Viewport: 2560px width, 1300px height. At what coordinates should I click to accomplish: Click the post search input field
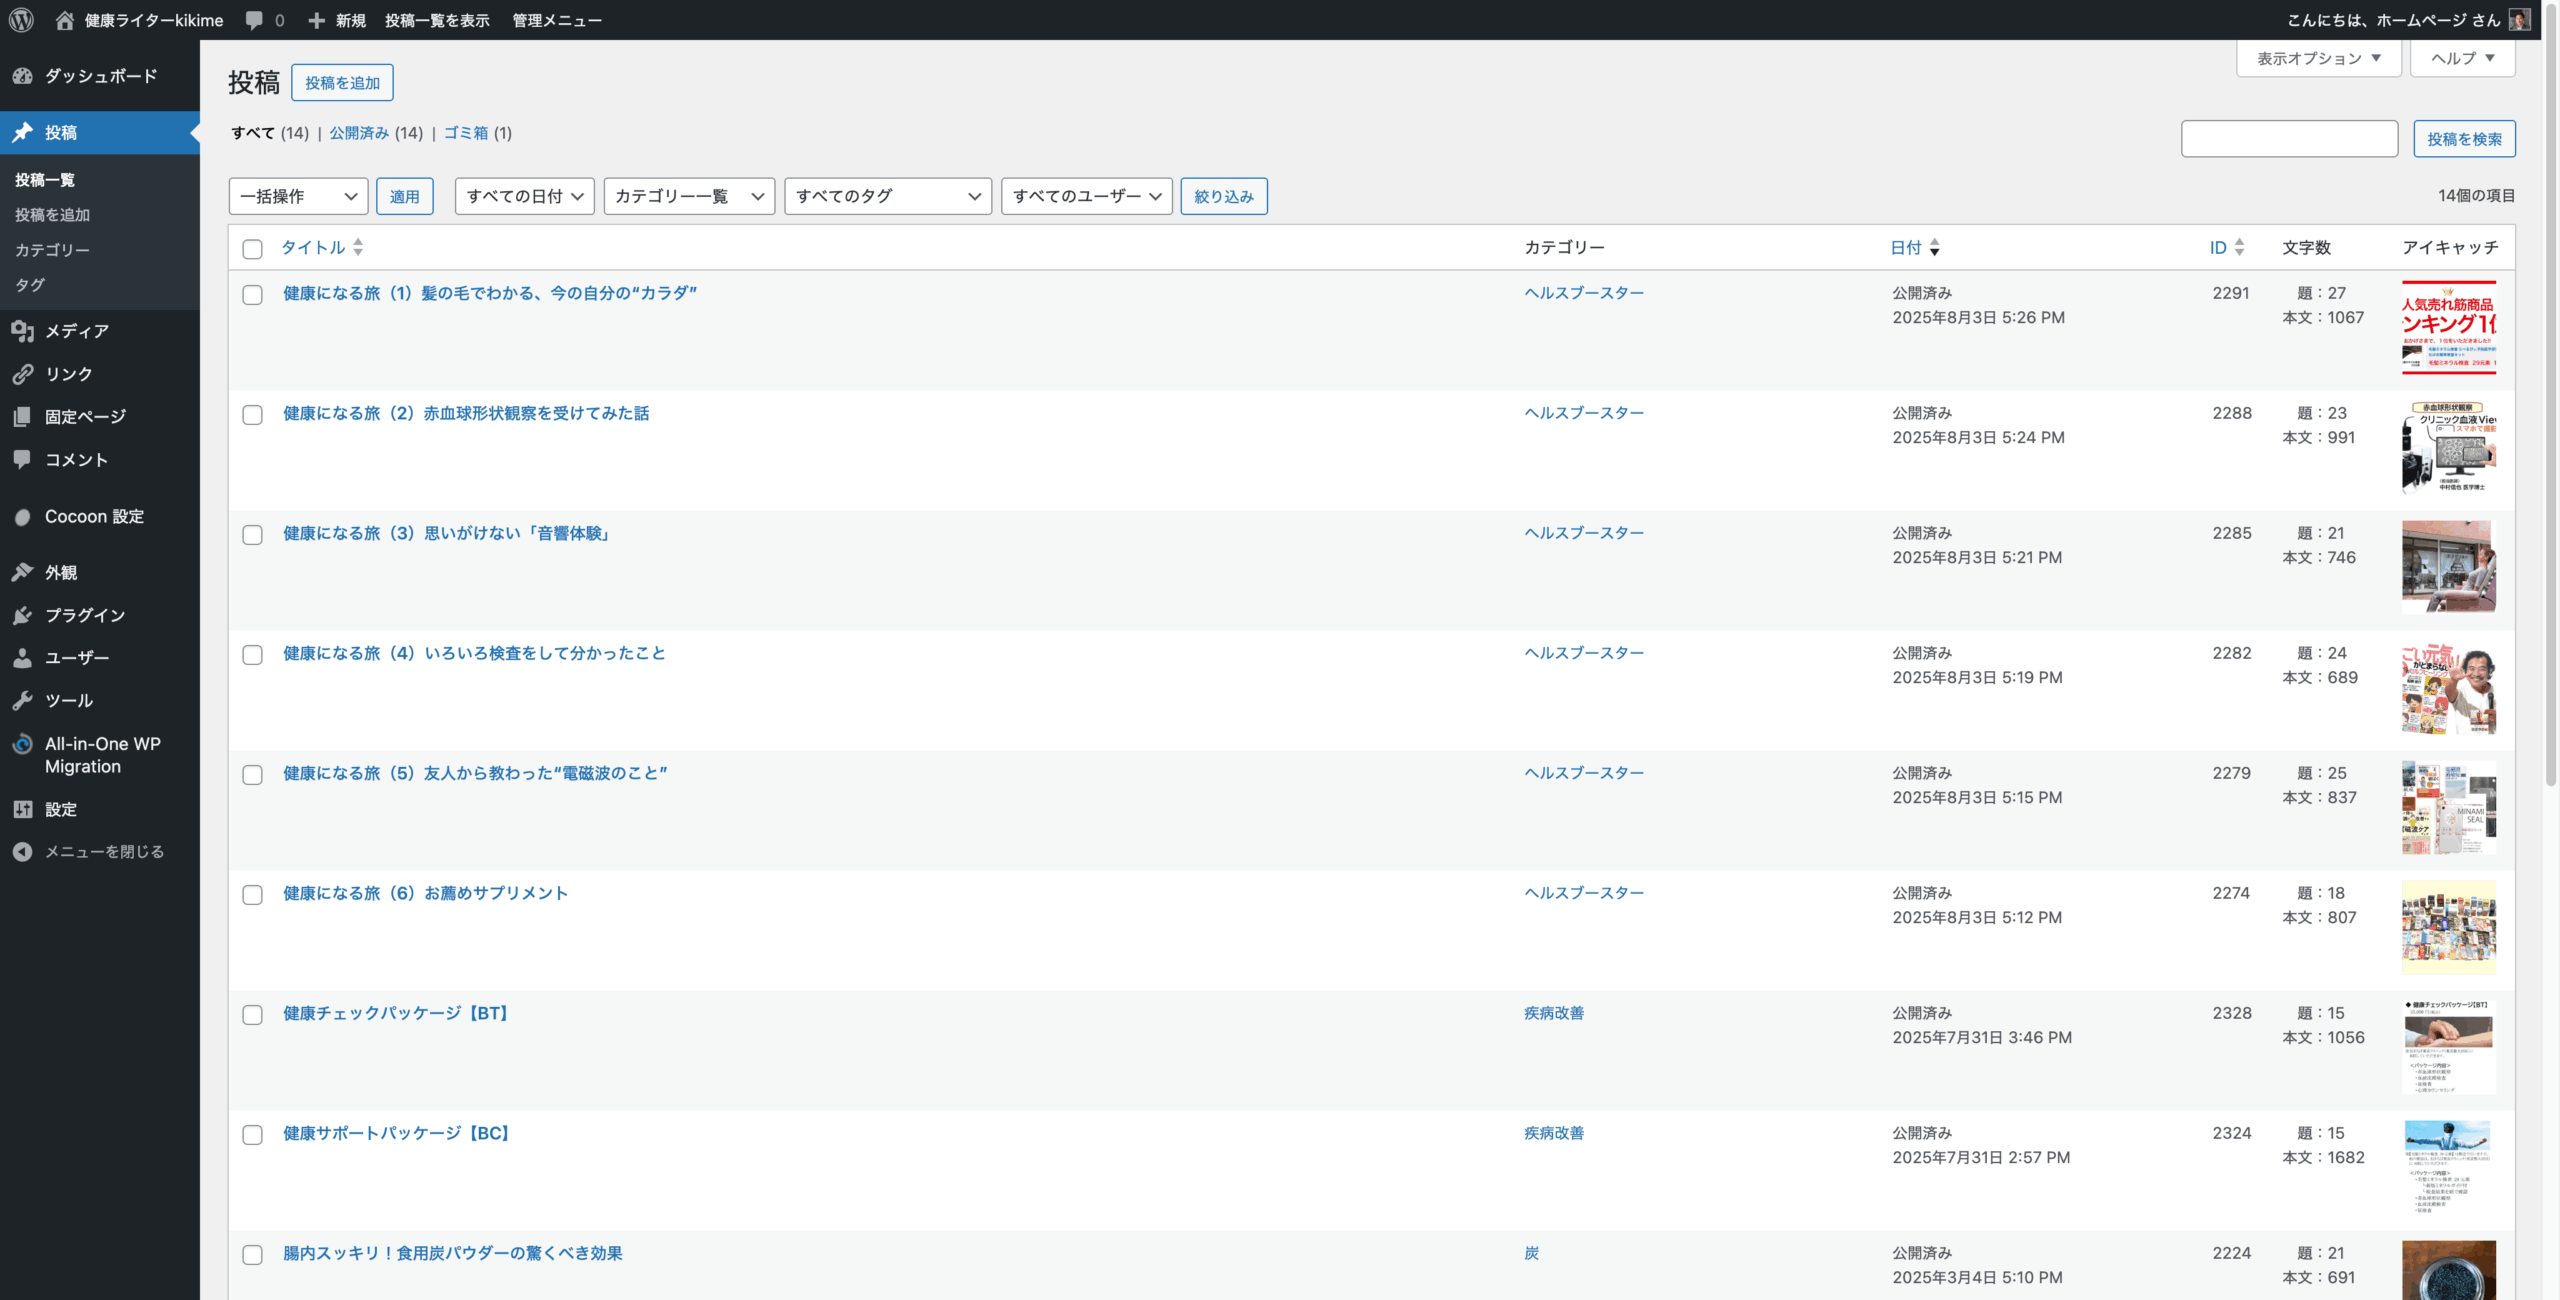tap(2289, 139)
